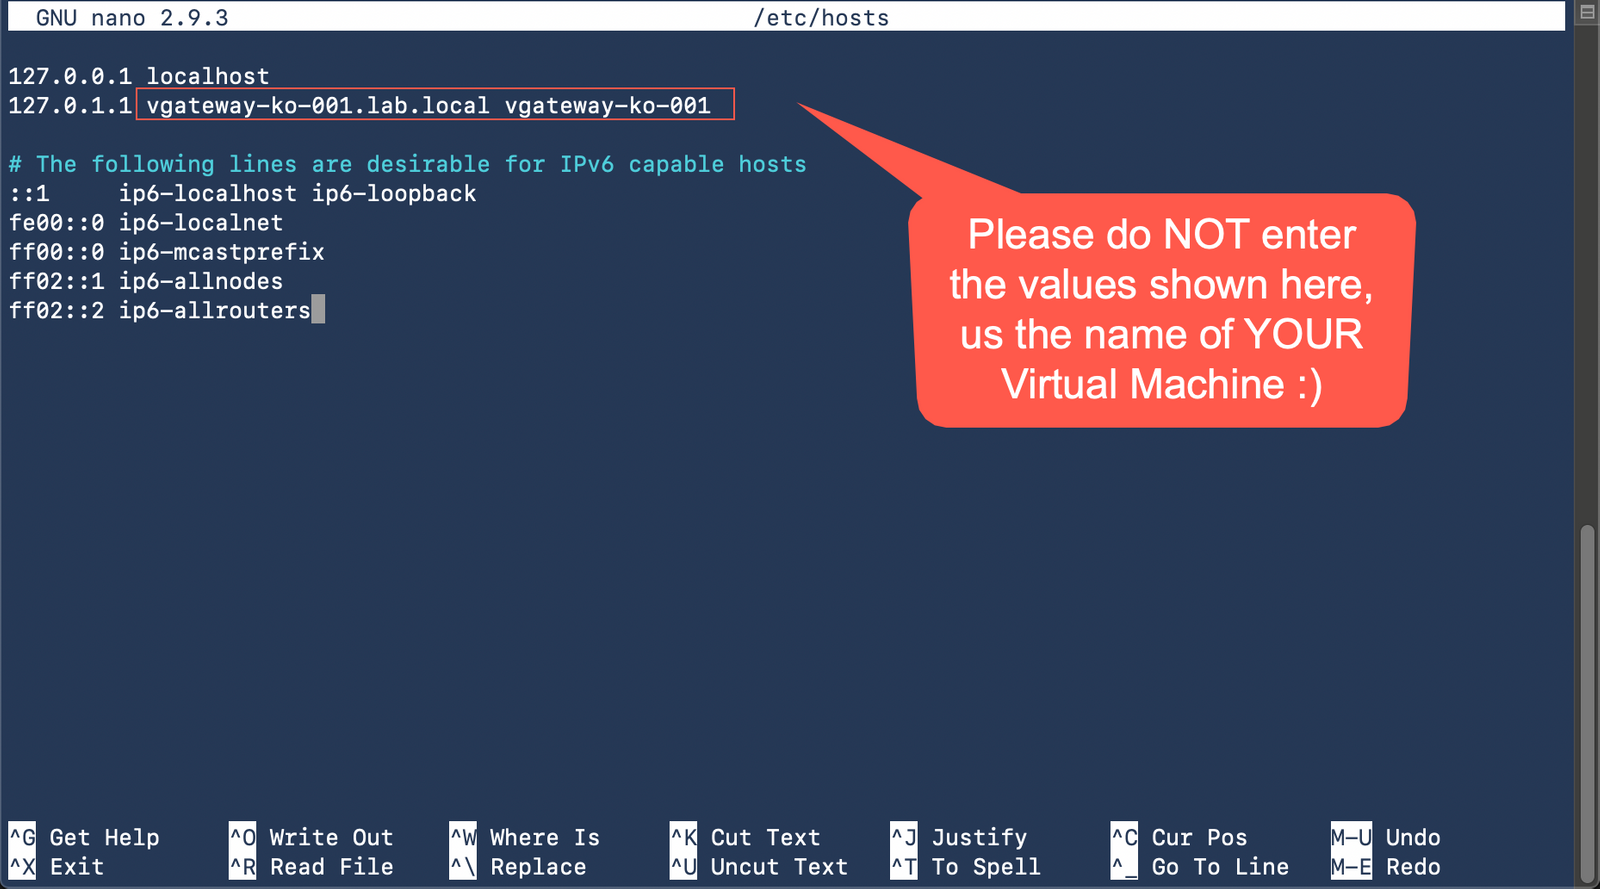
Task: Click the ^J Justify shortcut
Action: (960, 837)
